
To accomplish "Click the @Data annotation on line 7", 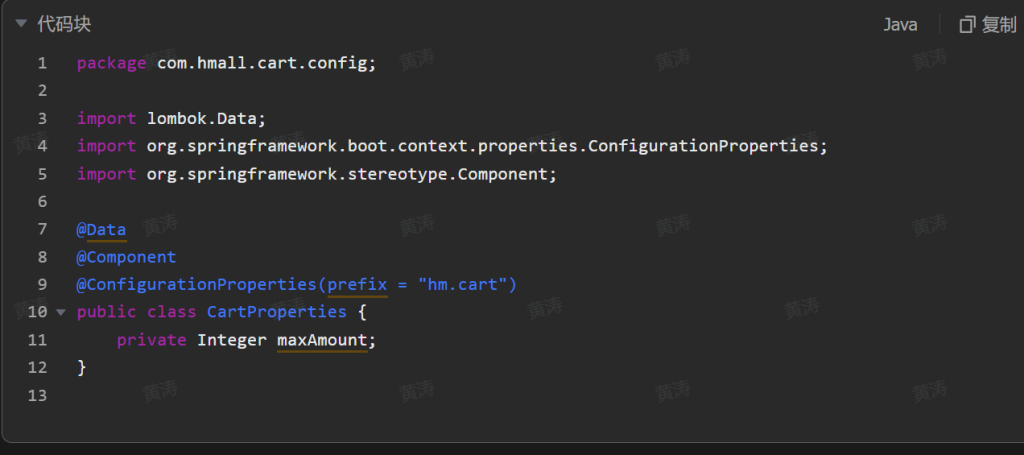I will pyautogui.click(x=102, y=230).
